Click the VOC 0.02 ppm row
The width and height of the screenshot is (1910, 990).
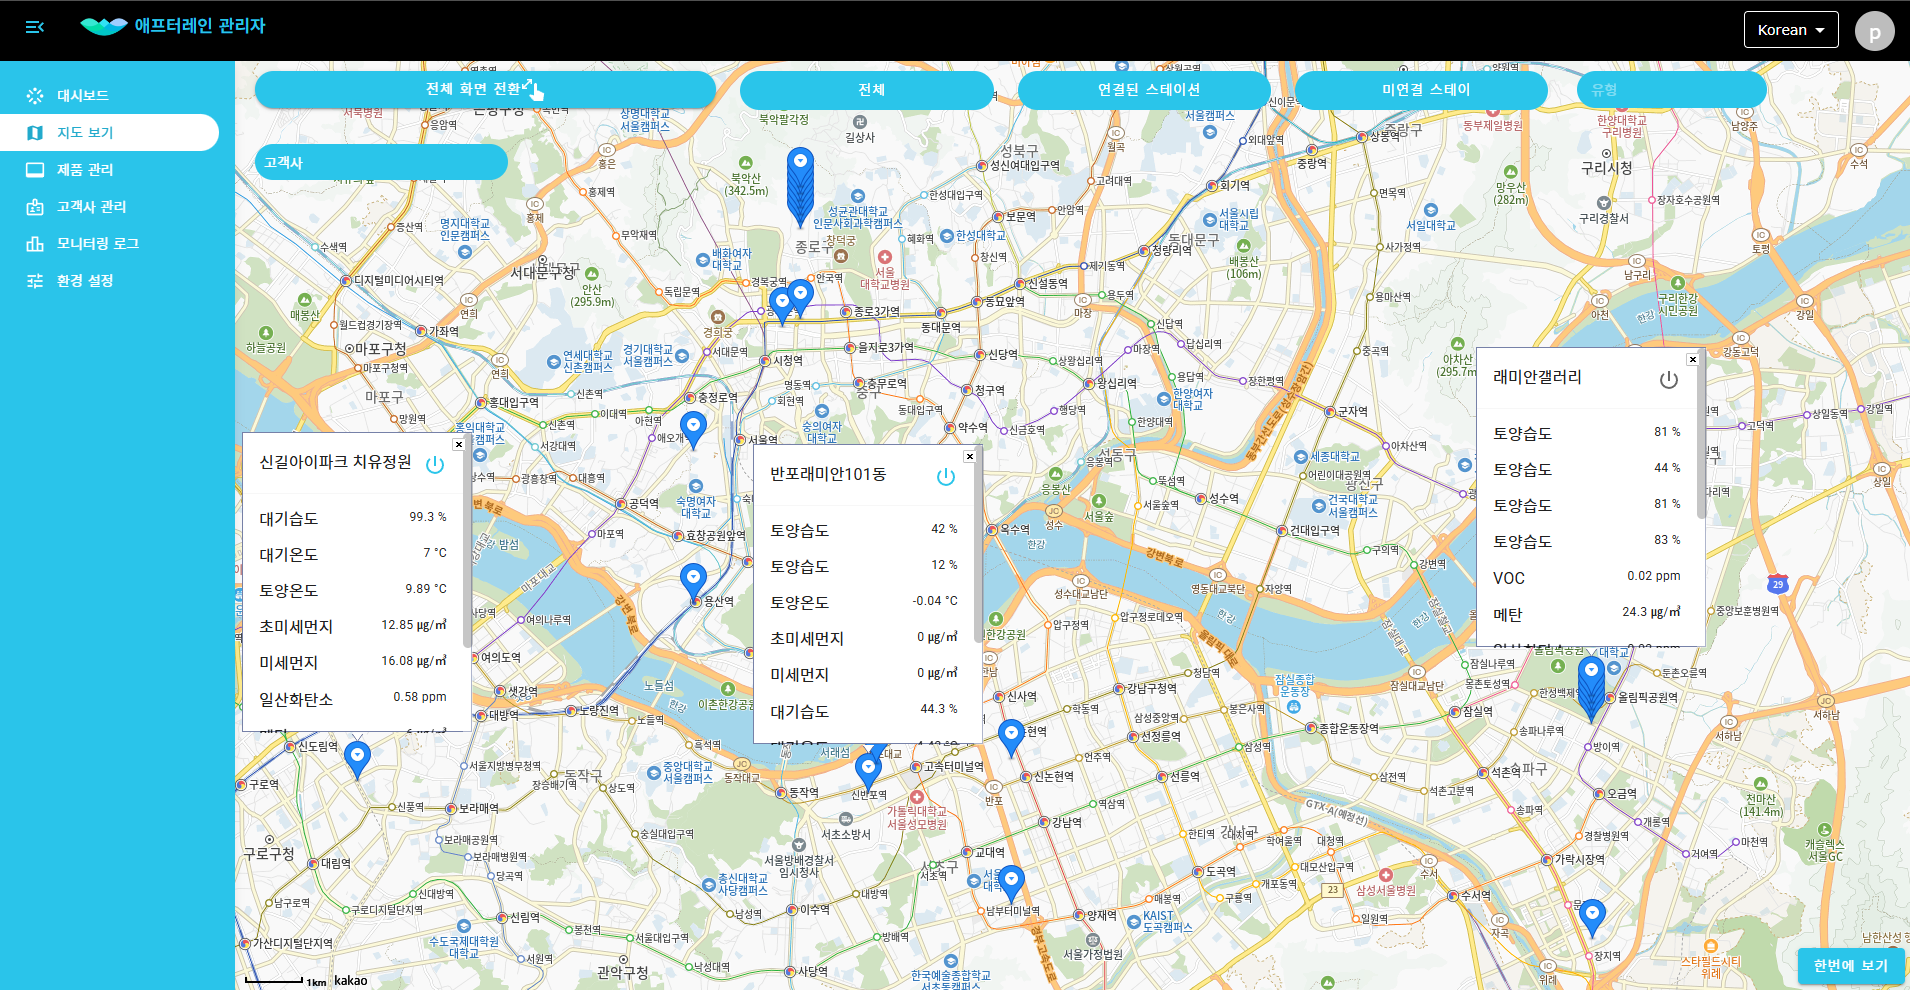1587,577
